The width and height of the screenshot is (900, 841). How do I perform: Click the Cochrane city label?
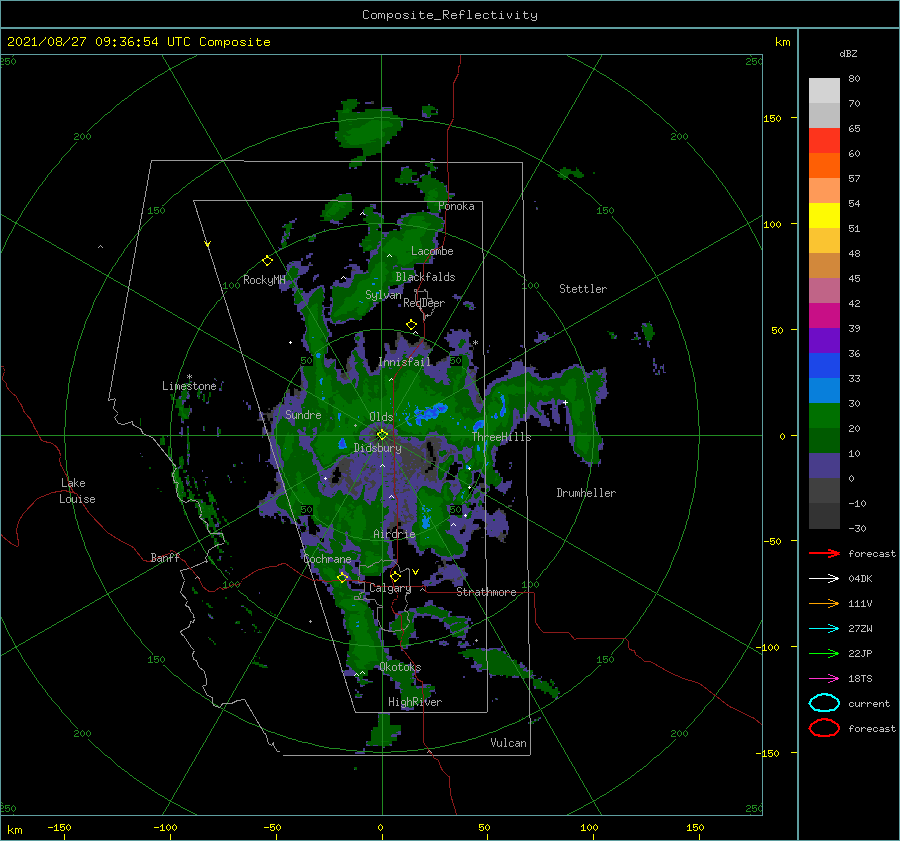coord(327,559)
